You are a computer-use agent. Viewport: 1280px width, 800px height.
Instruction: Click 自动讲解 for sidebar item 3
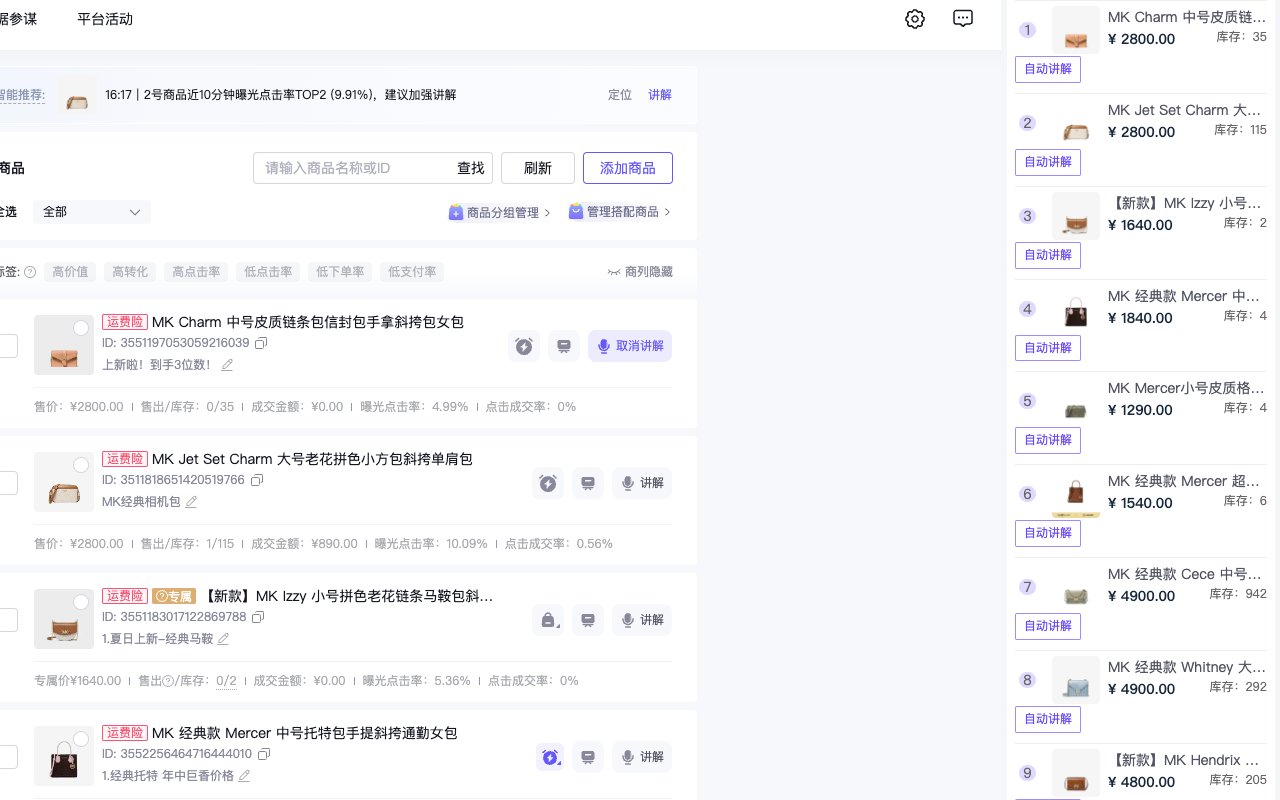(1048, 255)
